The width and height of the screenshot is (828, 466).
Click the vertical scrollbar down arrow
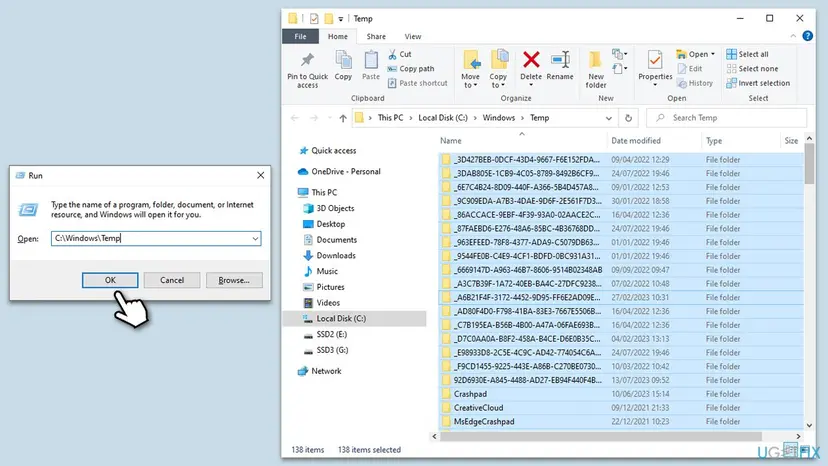point(809,425)
